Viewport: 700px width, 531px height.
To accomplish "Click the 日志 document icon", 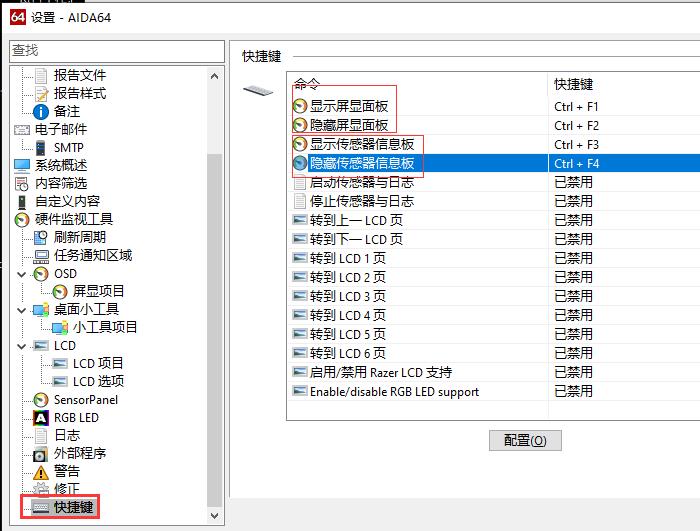I will [x=41, y=435].
